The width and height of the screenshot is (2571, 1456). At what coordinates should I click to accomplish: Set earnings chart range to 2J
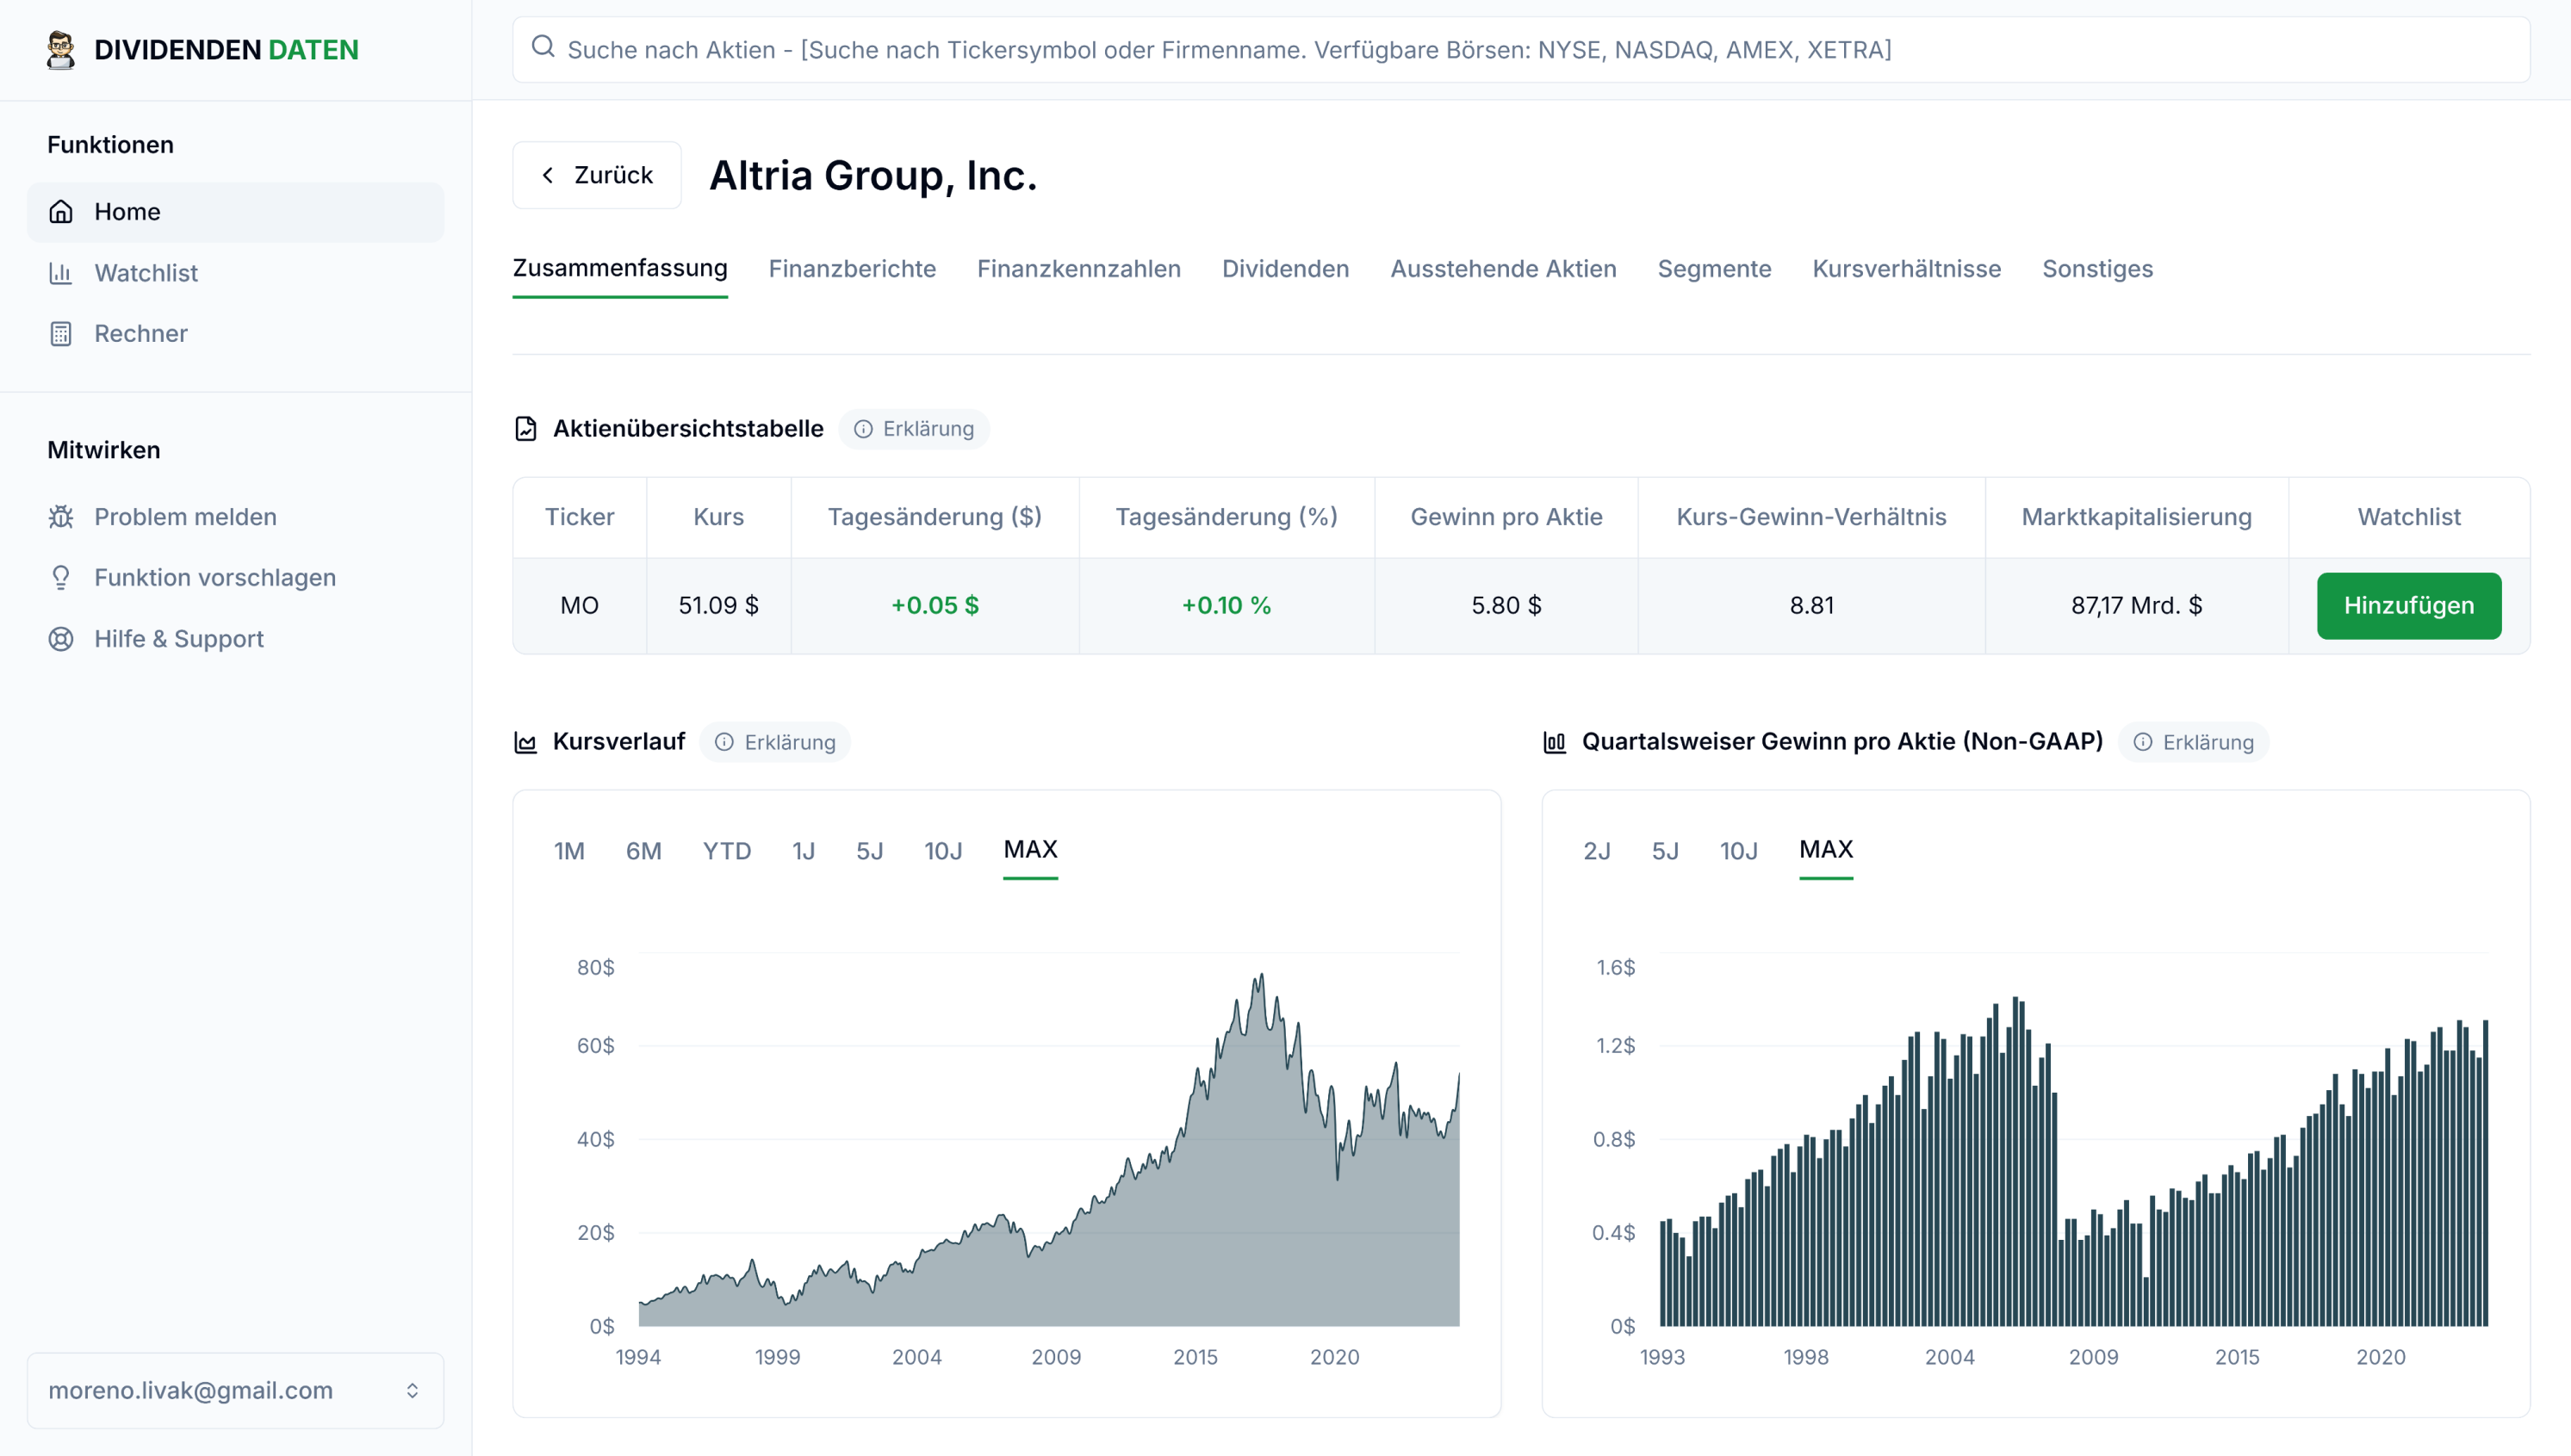click(1597, 851)
